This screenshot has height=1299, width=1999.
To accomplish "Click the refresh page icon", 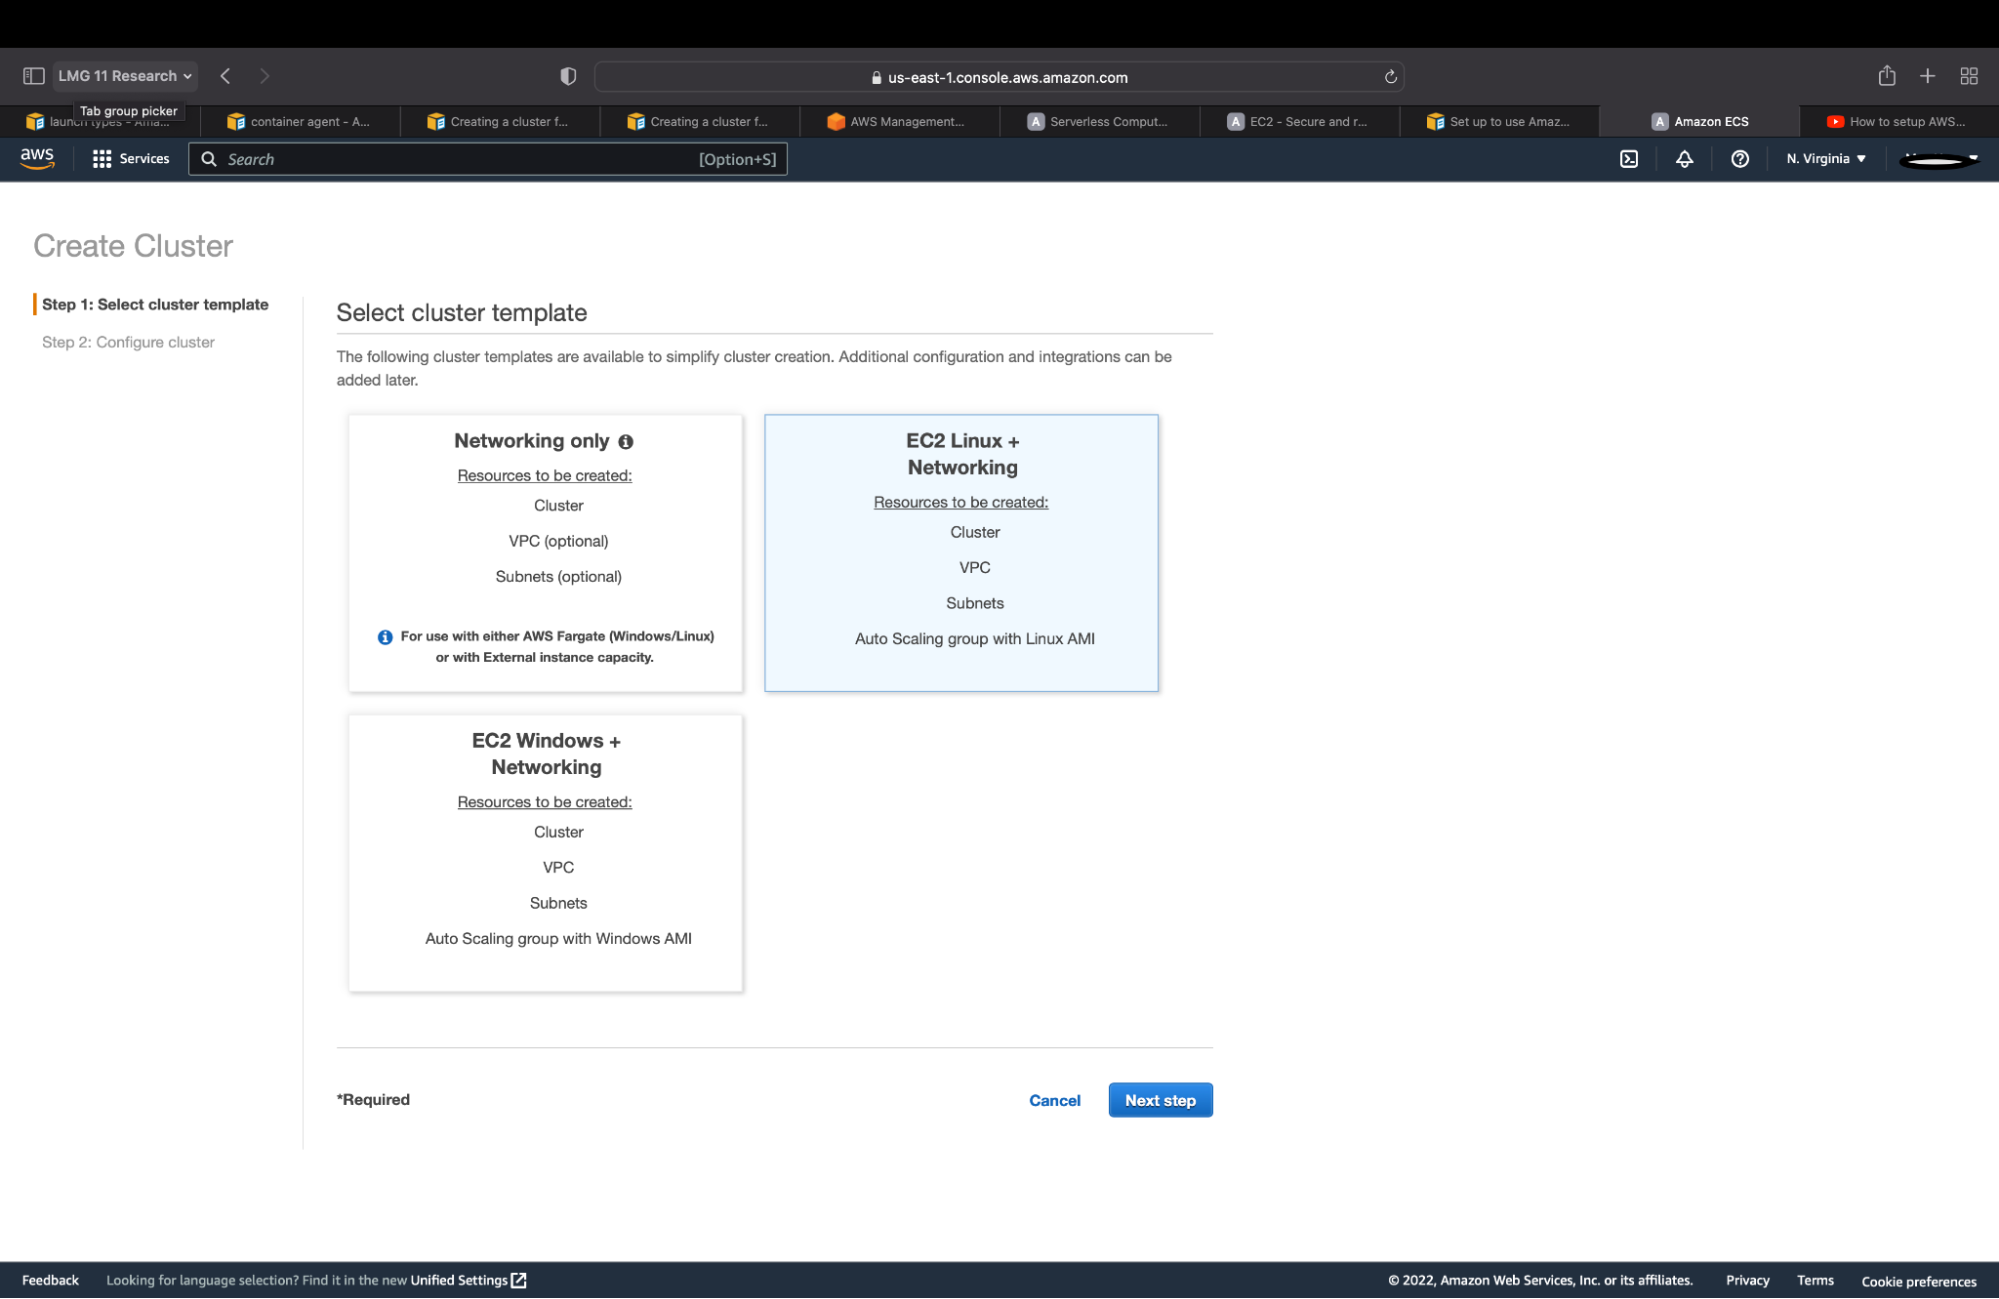I will point(1391,76).
